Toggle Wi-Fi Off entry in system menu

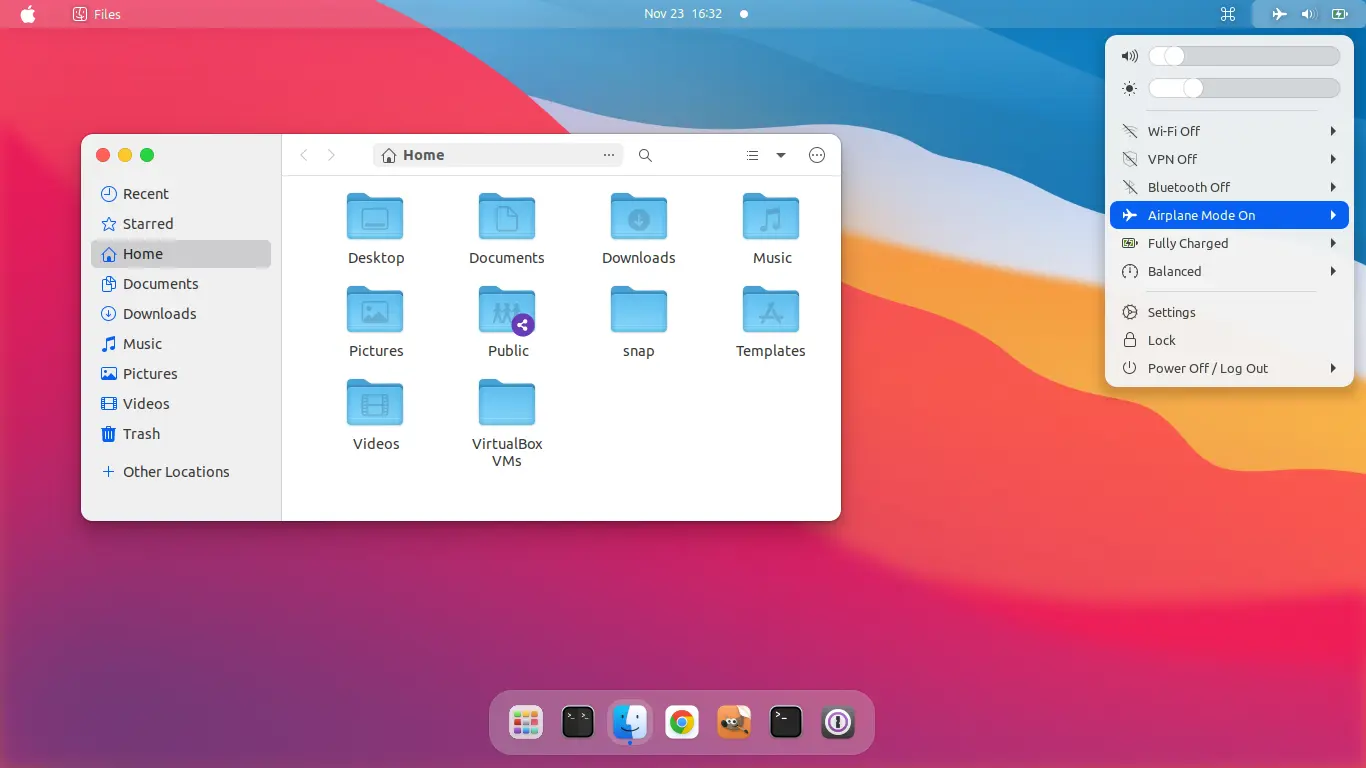(x=1173, y=131)
